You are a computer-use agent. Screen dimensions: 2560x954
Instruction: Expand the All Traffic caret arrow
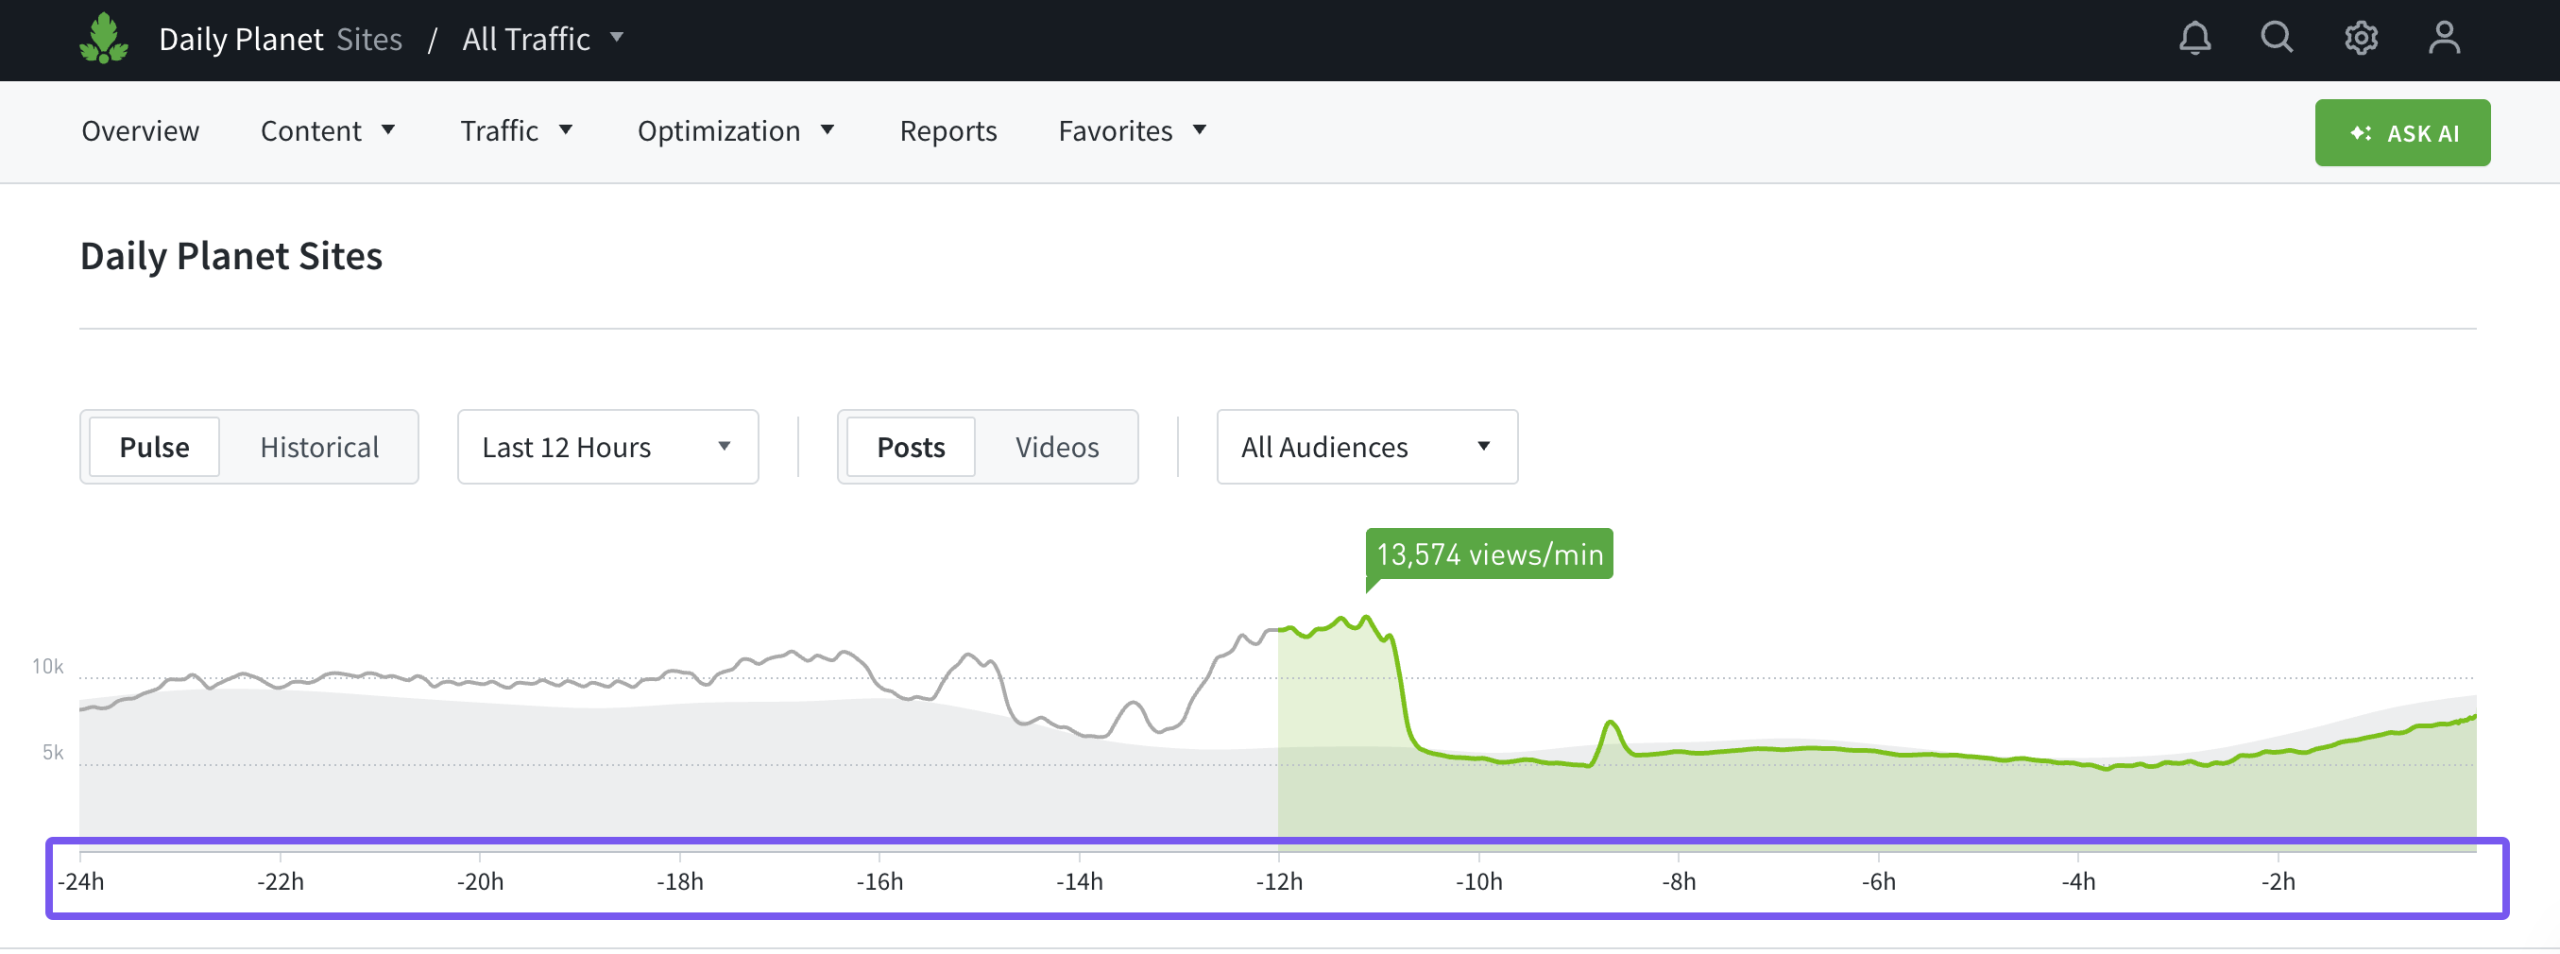click(617, 38)
